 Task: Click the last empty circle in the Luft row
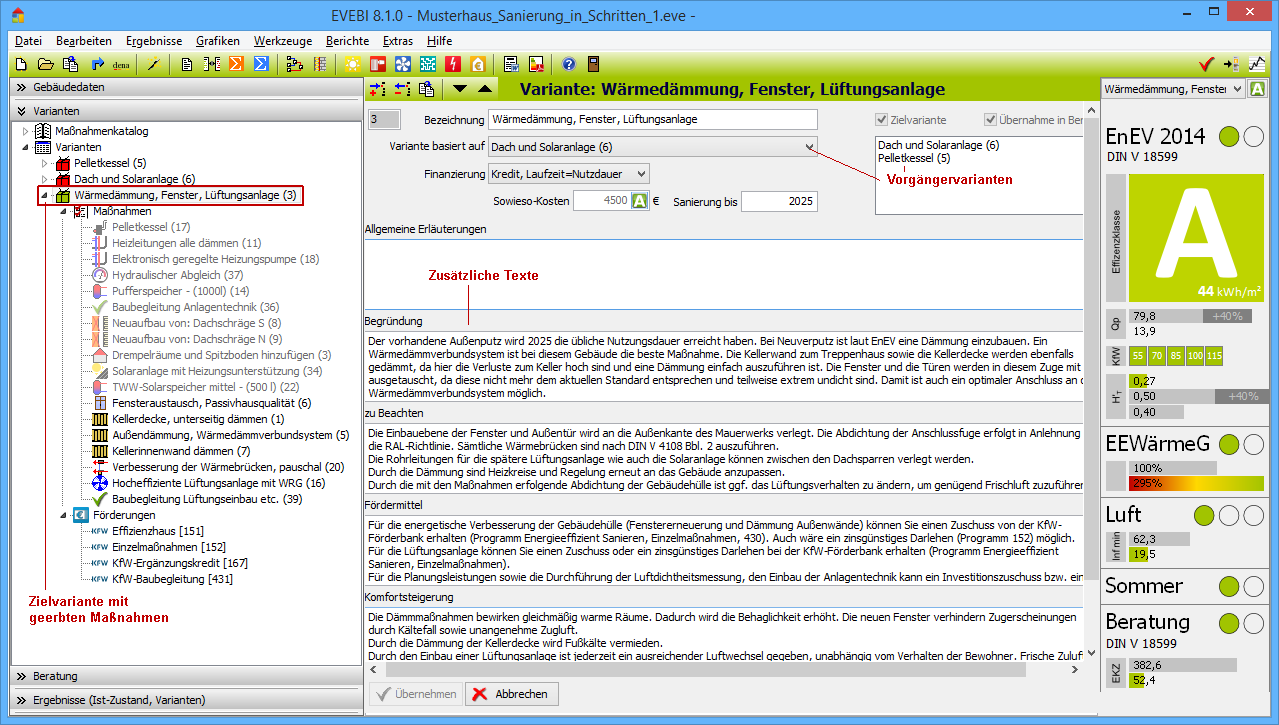(x=1254, y=515)
